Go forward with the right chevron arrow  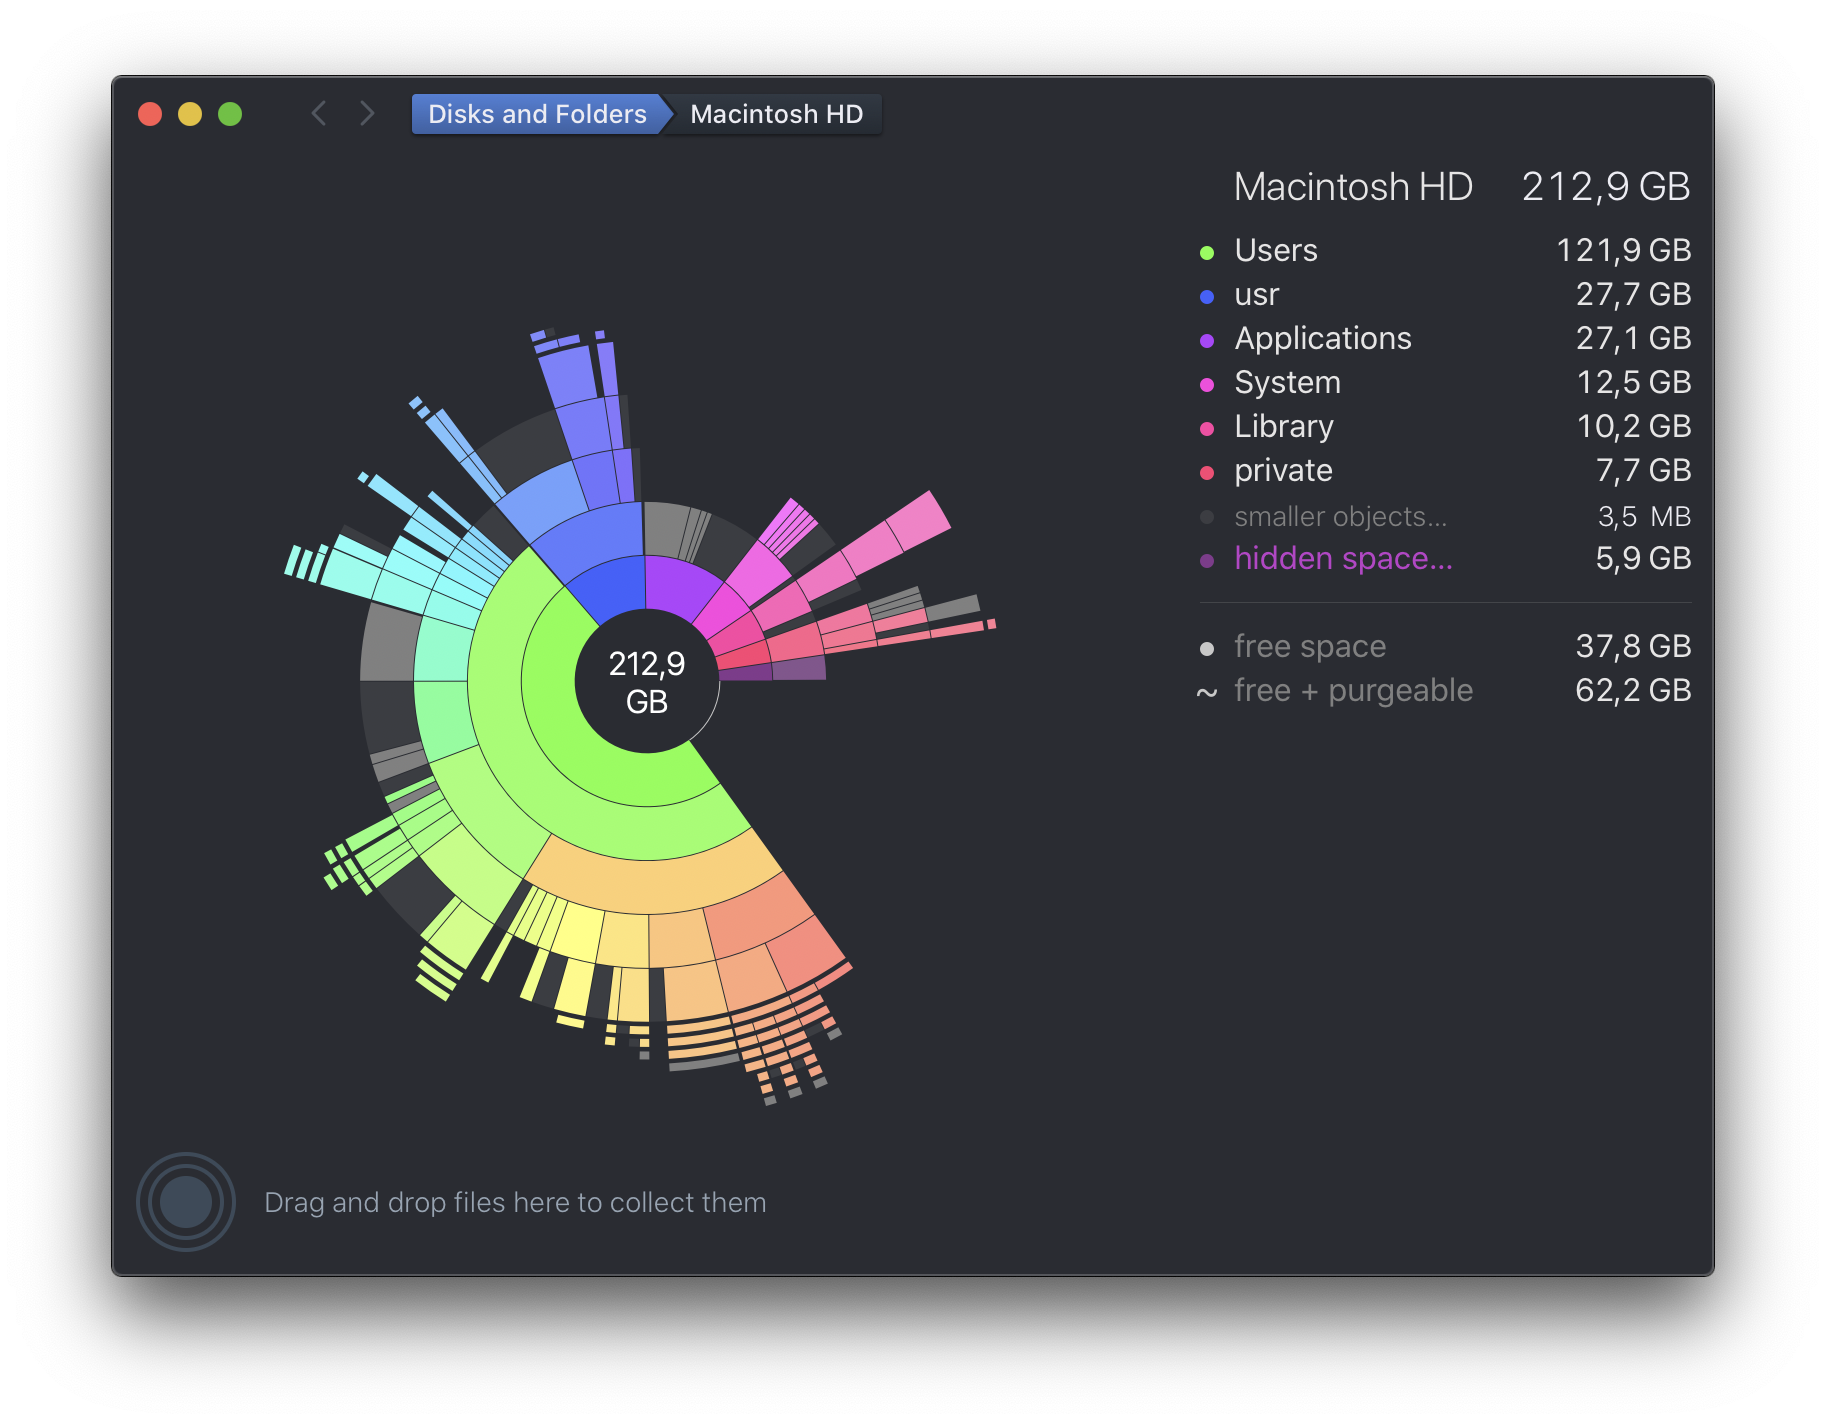point(367,113)
